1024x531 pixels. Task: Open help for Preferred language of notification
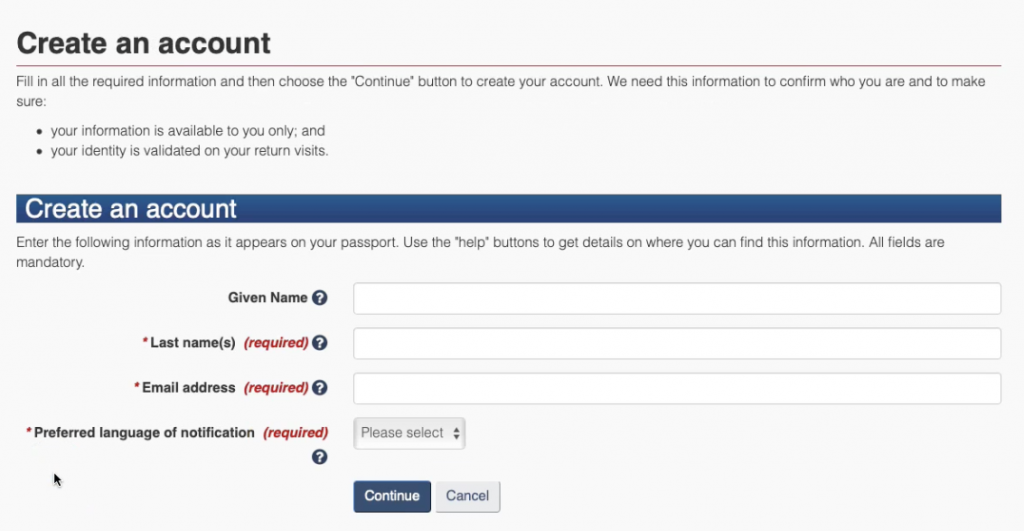pos(320,457)
